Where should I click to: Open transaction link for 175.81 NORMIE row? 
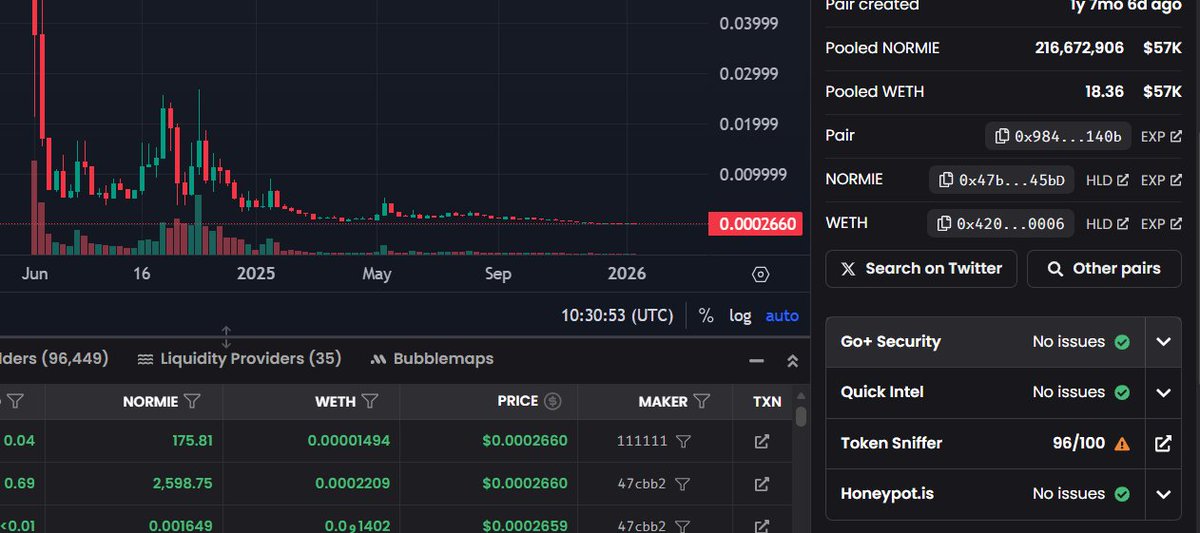coord(761,441)
